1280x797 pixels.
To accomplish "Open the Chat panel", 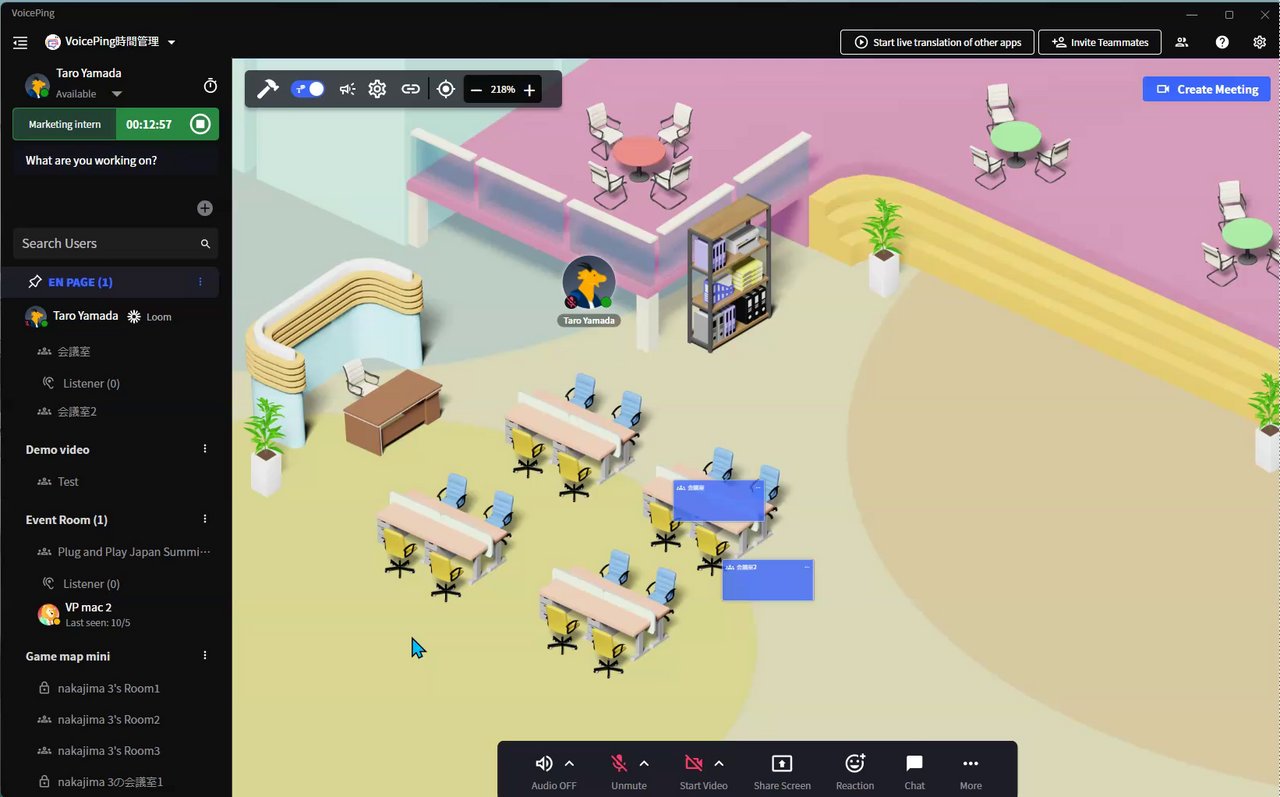I will [x=914, y=770].
